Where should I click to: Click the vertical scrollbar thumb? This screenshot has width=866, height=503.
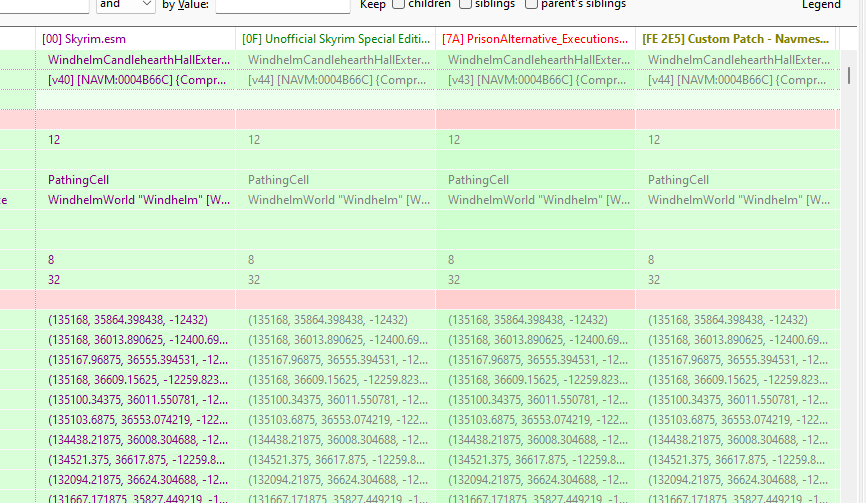[849, 75]
